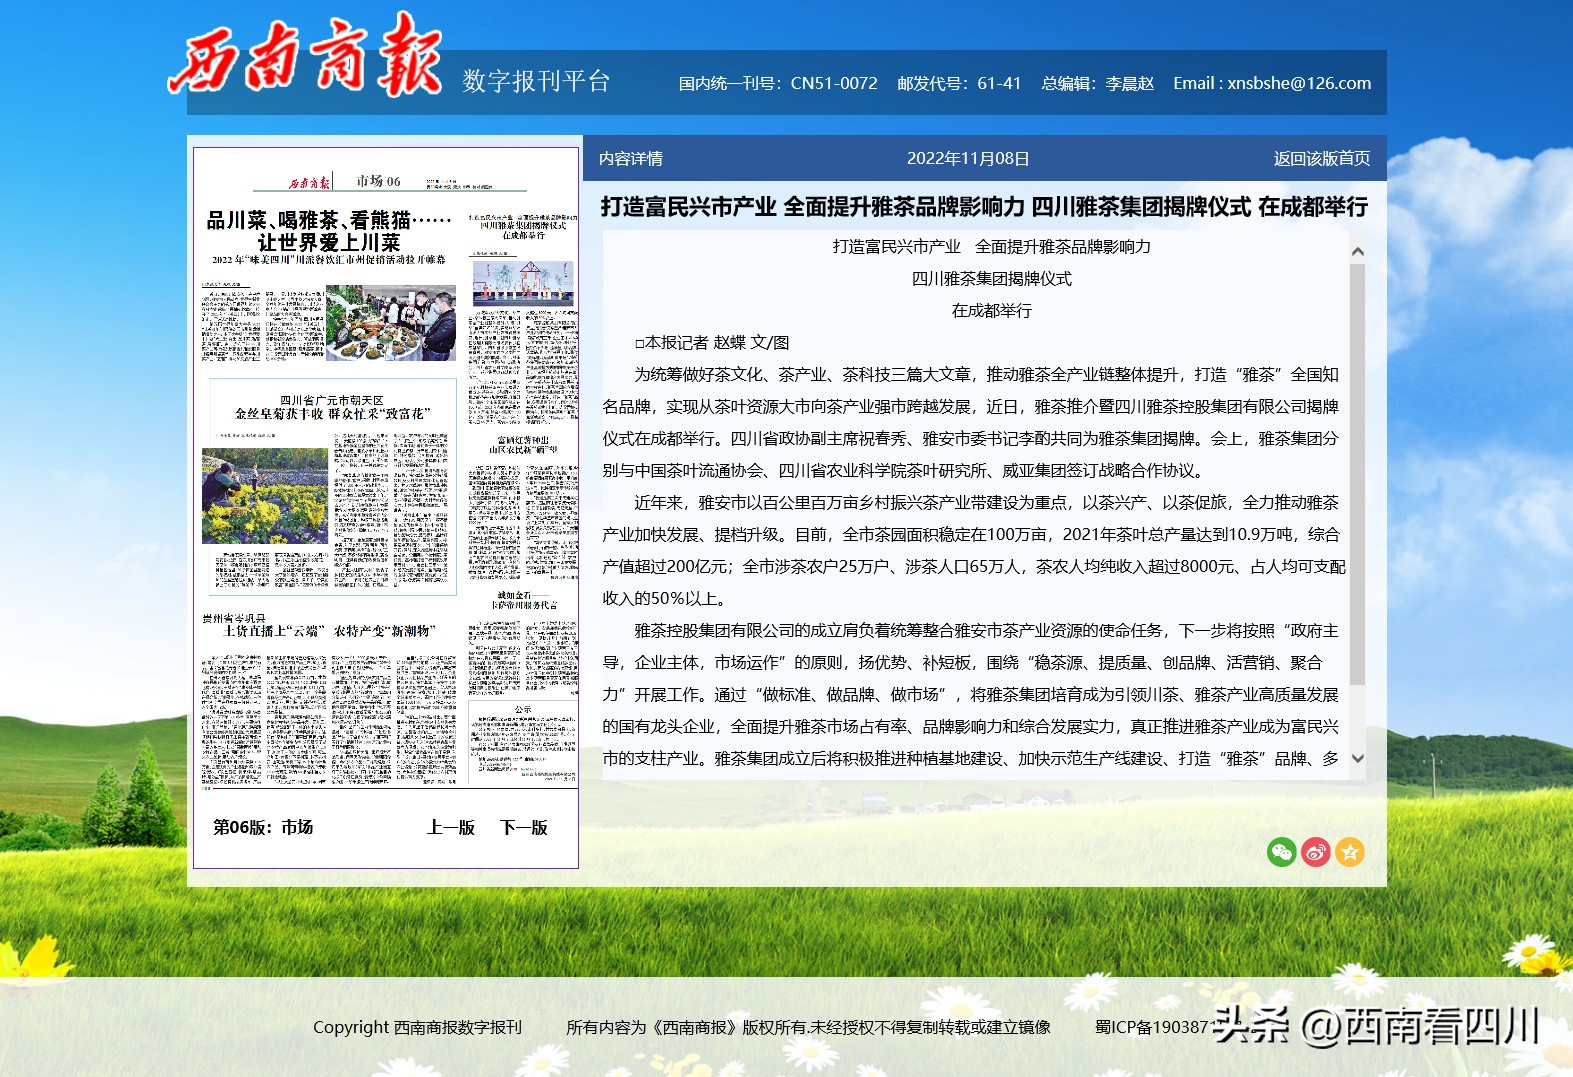Click the article vertical scrollbar thumb

pyautogui.click(x=1357, y=475)
